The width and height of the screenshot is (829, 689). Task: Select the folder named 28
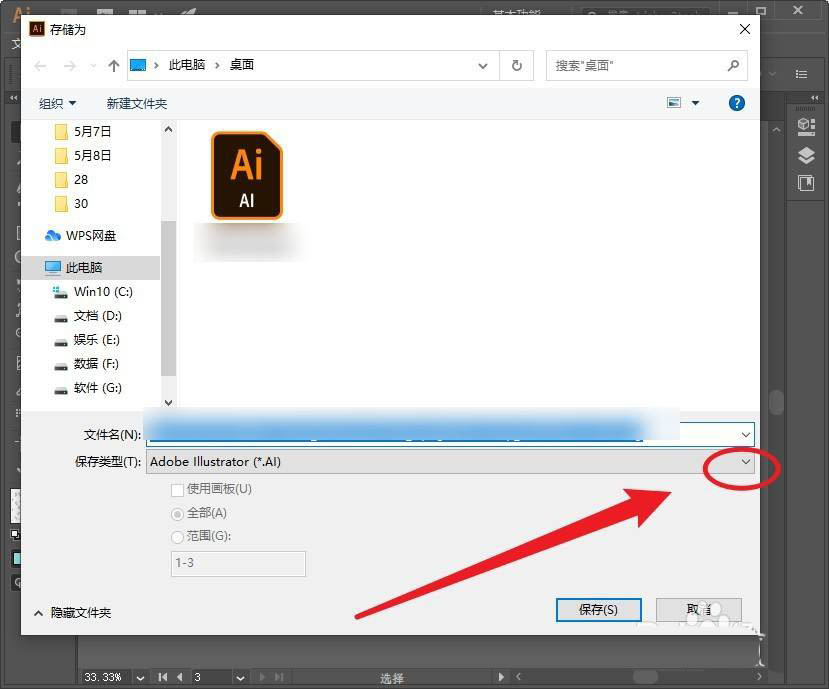[71, 179]
